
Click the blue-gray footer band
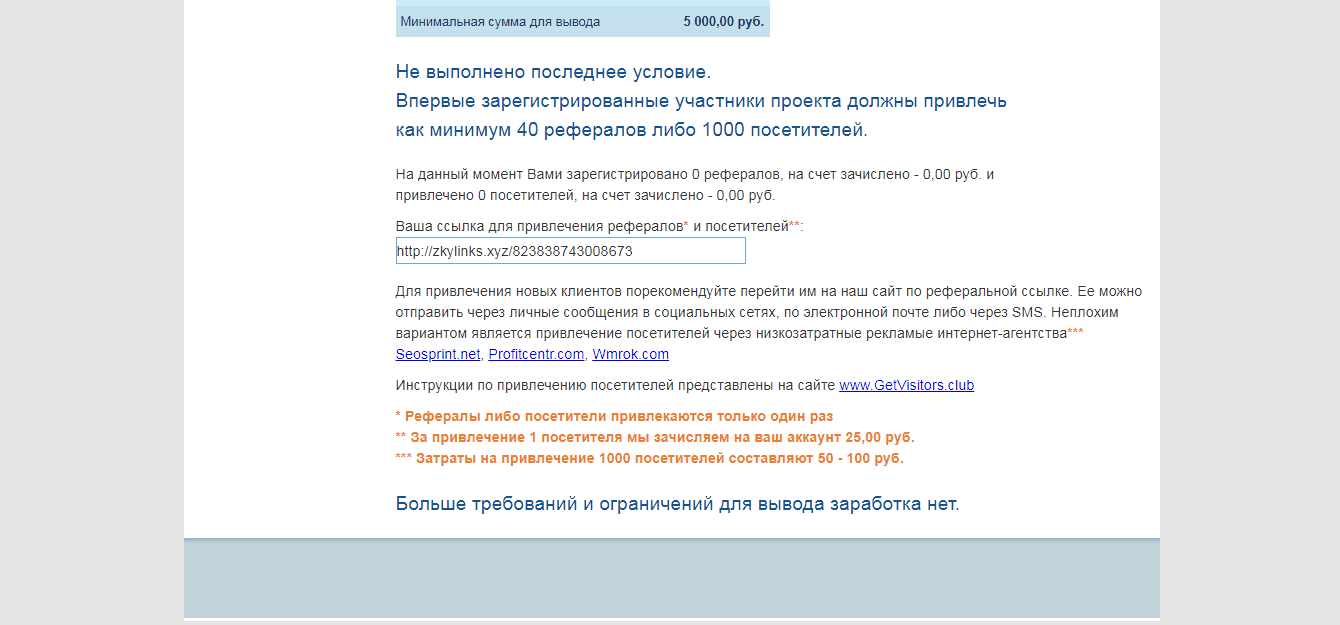coord(671,578)
